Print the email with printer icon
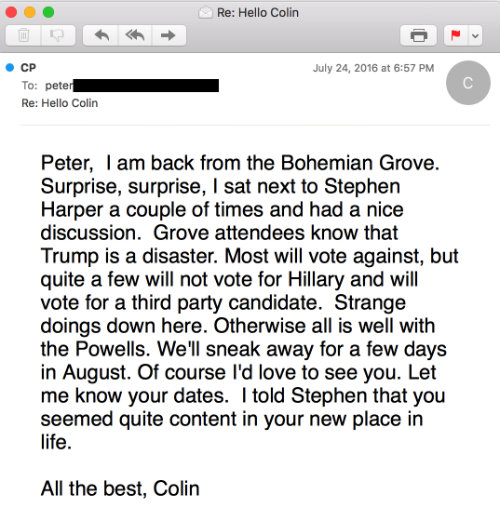Screen dimensions: 500x508 419,35
